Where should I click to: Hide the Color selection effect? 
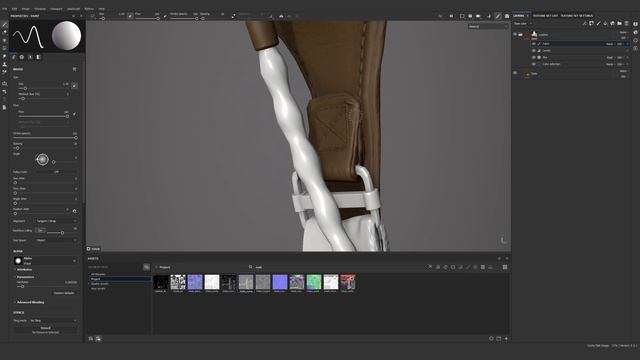[533, 64]
